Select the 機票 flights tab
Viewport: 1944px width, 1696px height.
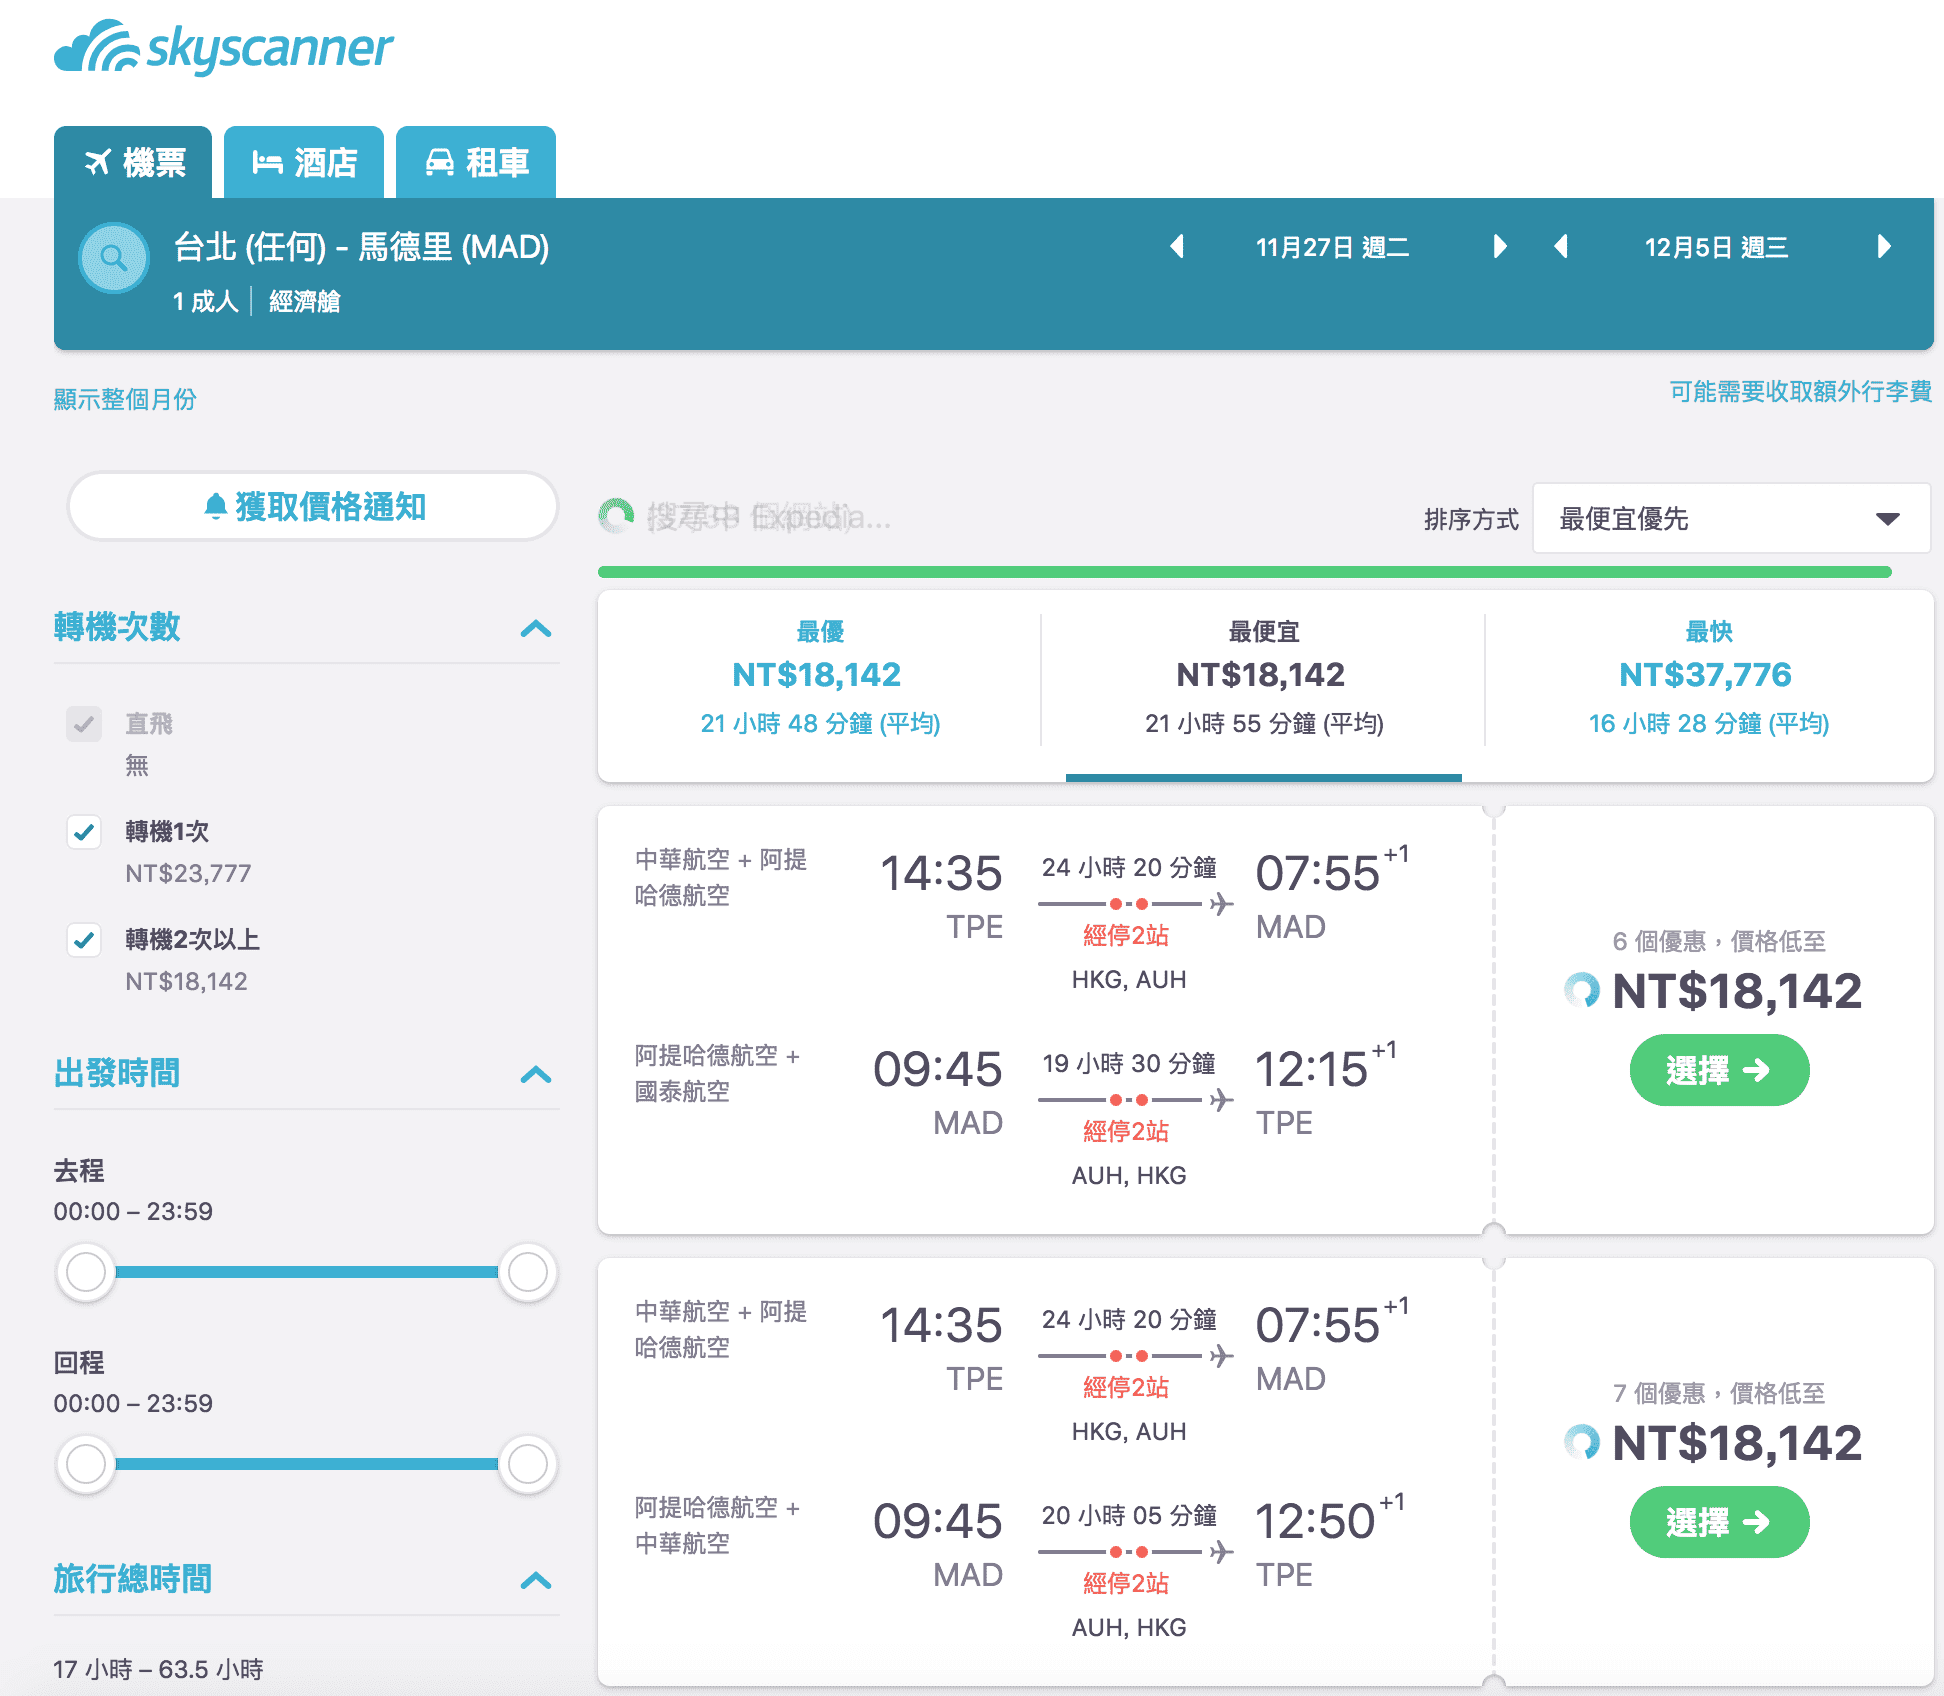click(x=133, y=162)
